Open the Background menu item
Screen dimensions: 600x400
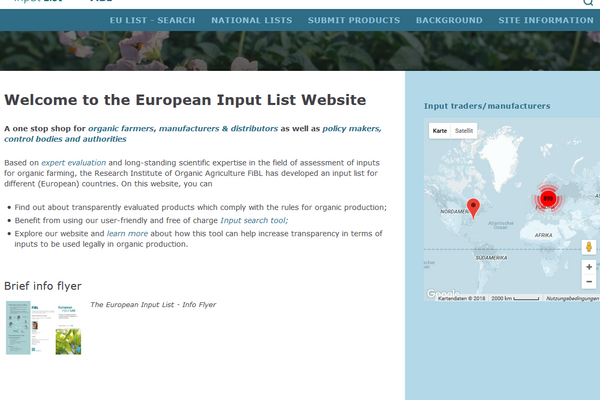[449, 20]
